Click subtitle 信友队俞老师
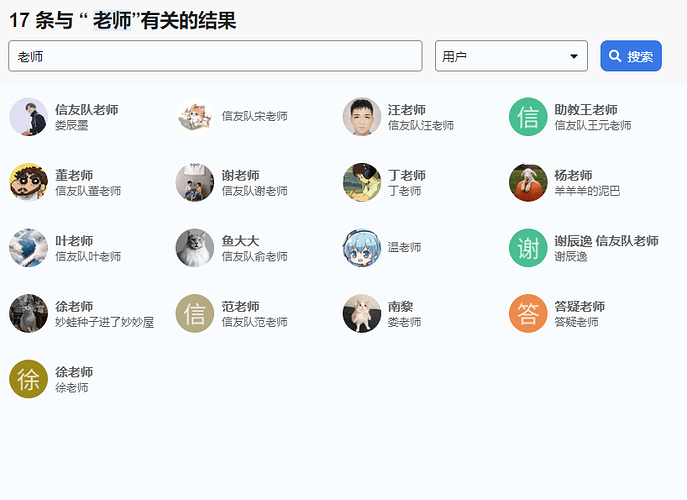Screen dimensions: 687x500 coord(255,256)
